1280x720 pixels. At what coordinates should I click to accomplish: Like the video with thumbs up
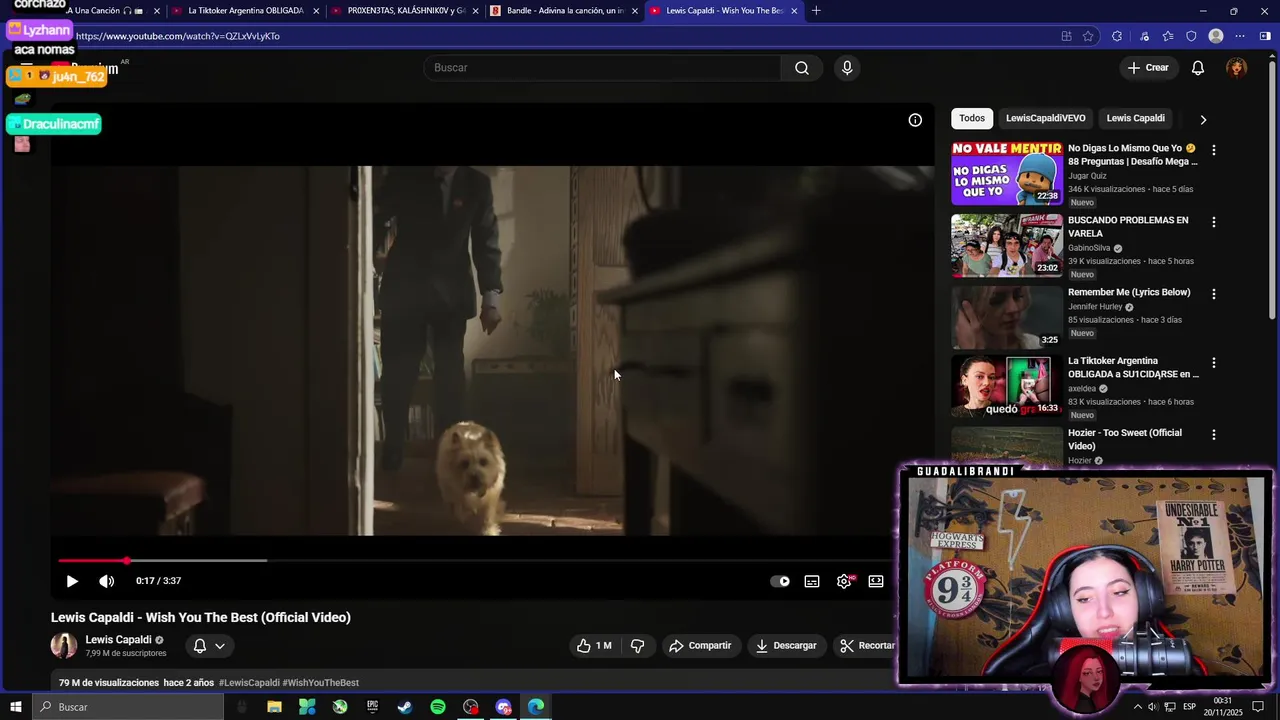point(594,646)
